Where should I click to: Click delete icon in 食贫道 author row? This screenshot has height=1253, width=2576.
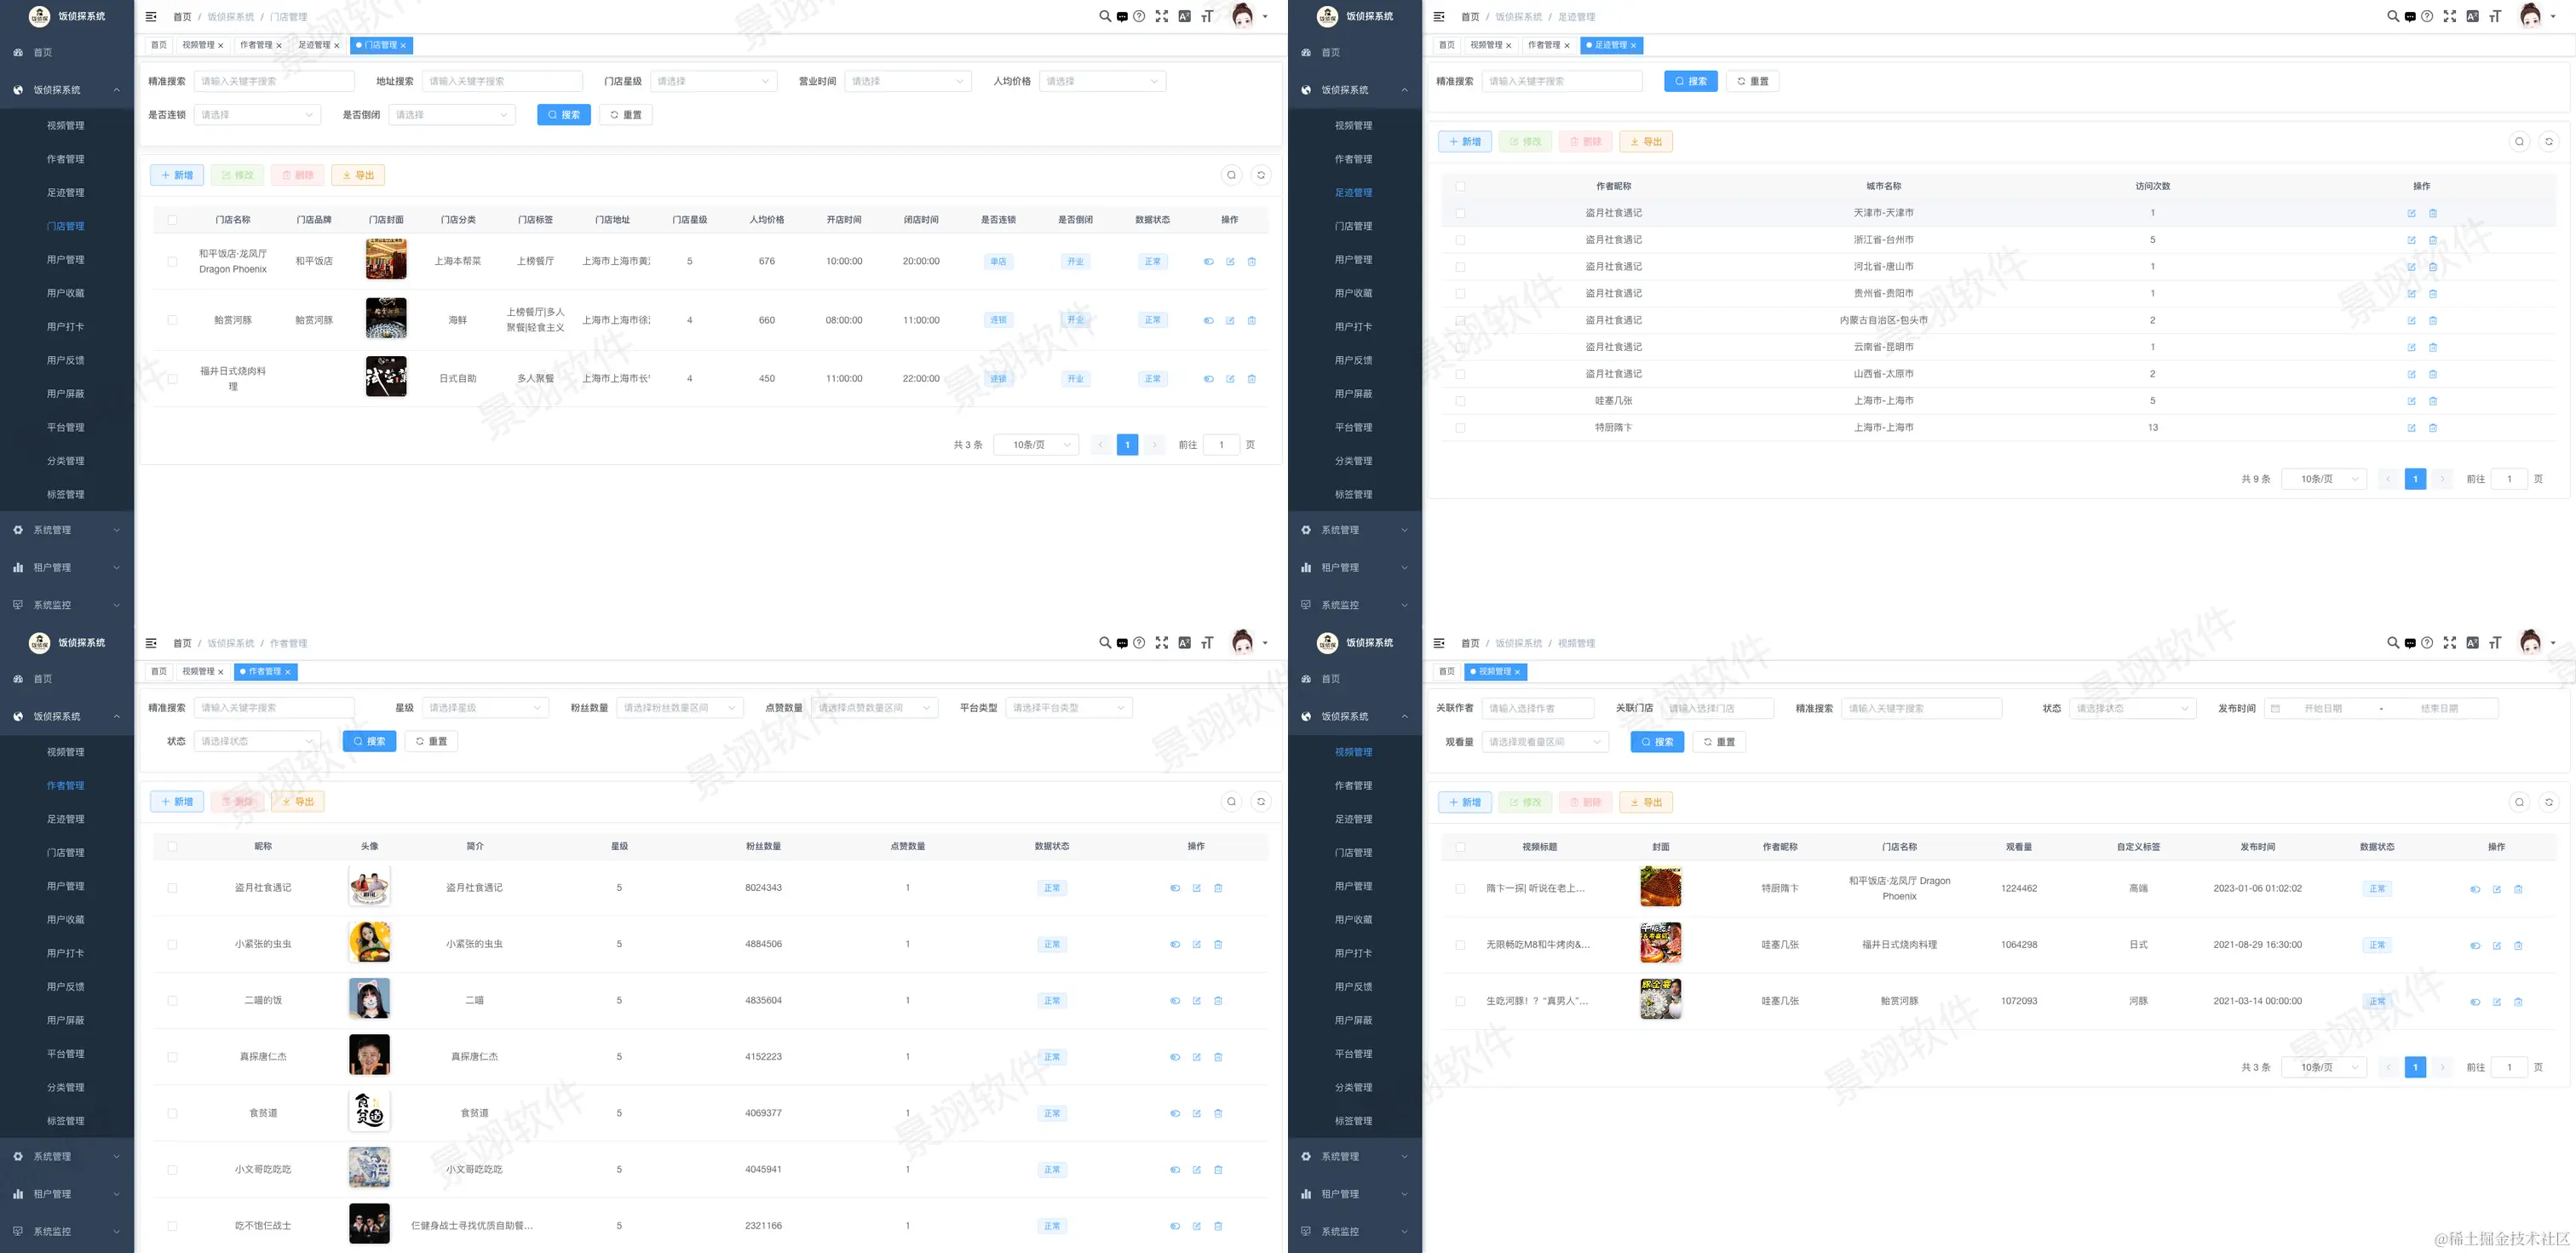coord(1218,1113)
